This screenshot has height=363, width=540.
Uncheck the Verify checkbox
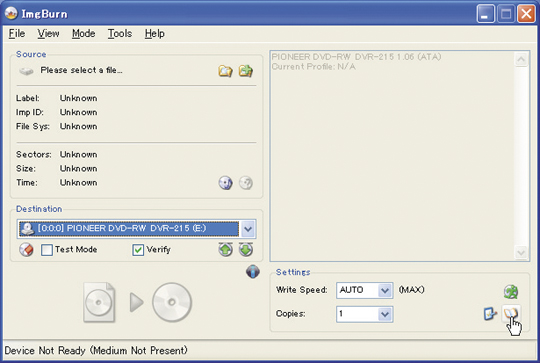[x=138, y=250]
